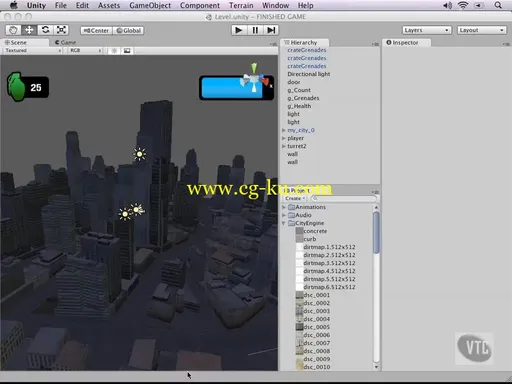This screenshot has height=384, width=512.
Task: Open the RGB render mode dropdown
Action: coord(85,51)
